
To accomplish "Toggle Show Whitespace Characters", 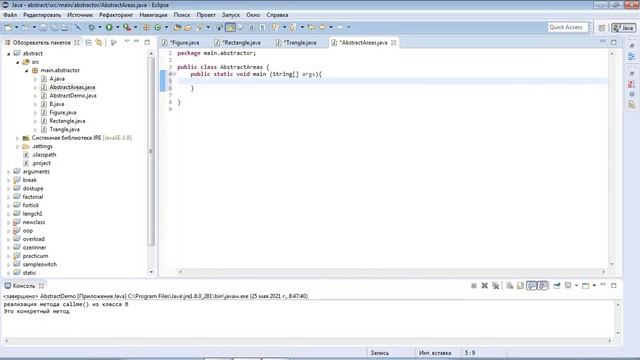I will 262,27.
